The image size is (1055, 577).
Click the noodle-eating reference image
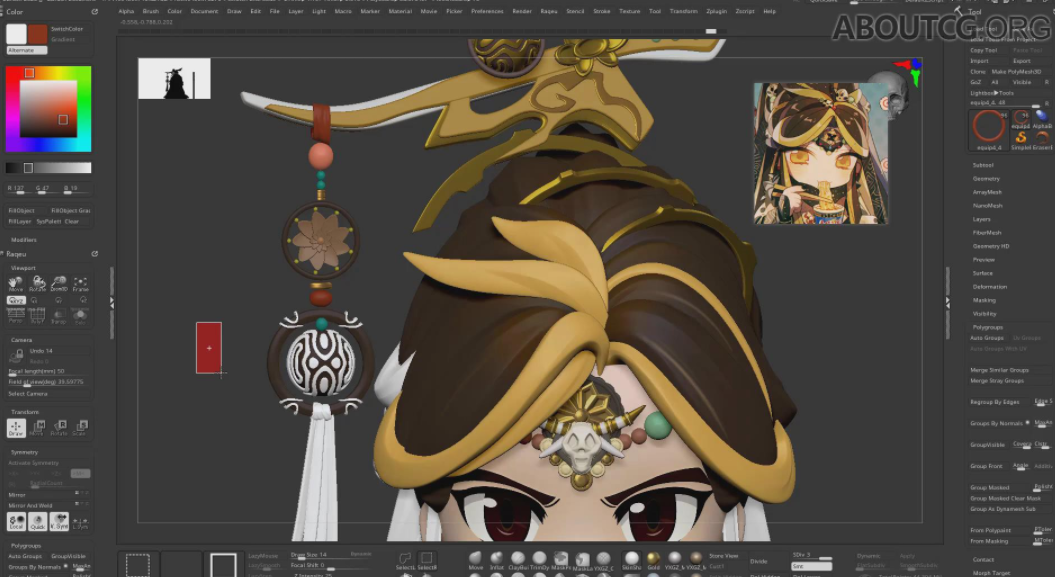pyautogui.click(x=821, y=153)
